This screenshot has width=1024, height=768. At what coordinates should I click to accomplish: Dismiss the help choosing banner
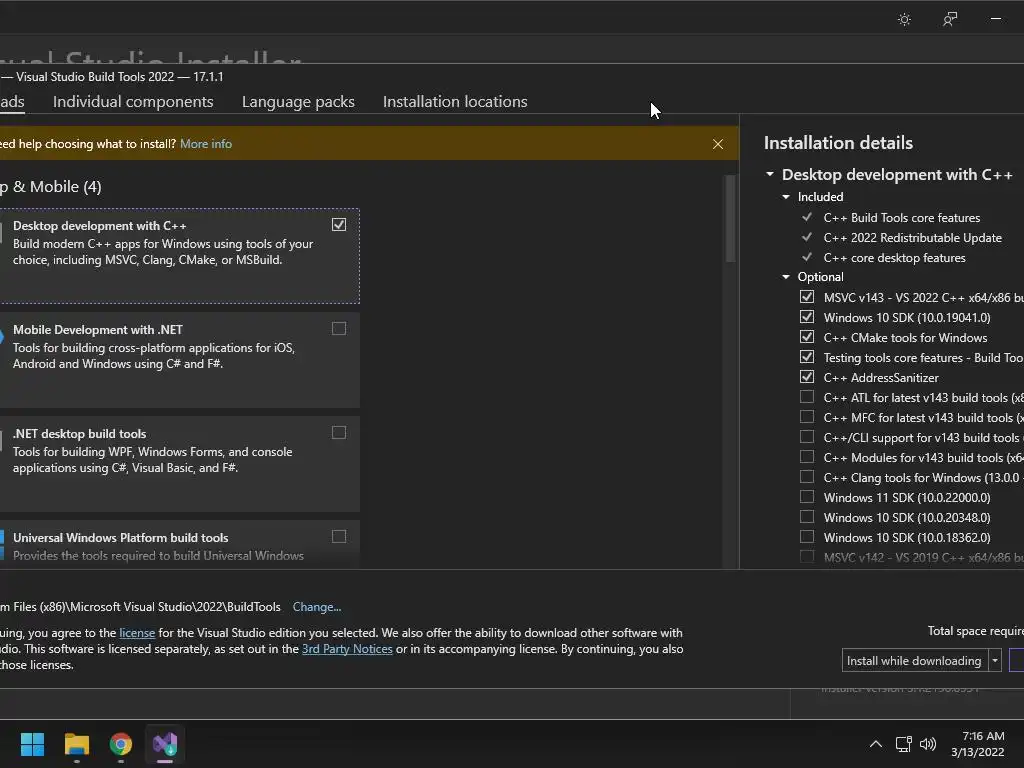click(x=718, y=144)
